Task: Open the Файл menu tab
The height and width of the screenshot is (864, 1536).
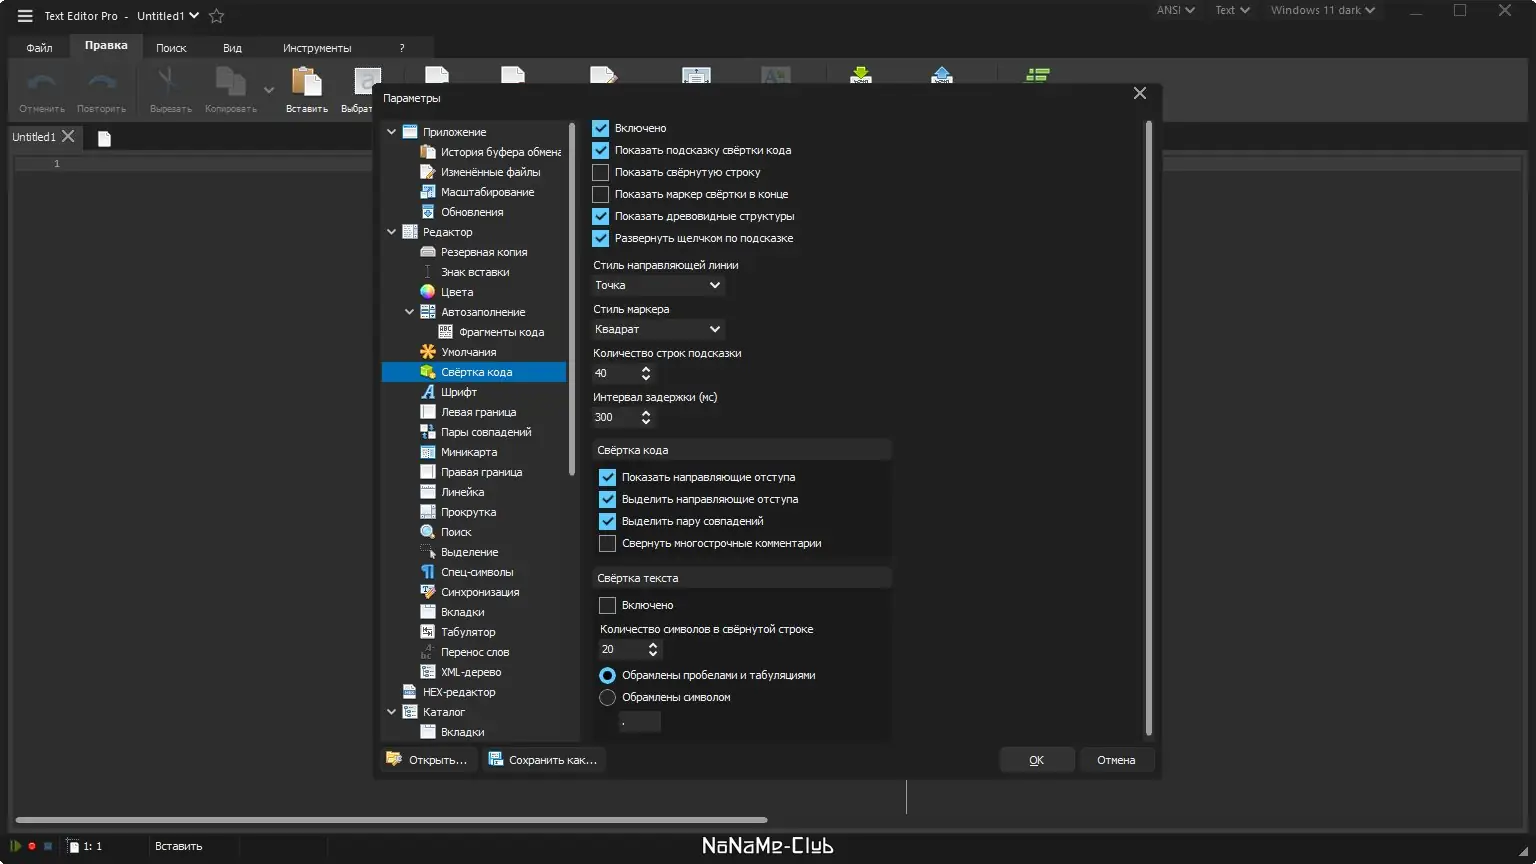Action: coord(40,48)
